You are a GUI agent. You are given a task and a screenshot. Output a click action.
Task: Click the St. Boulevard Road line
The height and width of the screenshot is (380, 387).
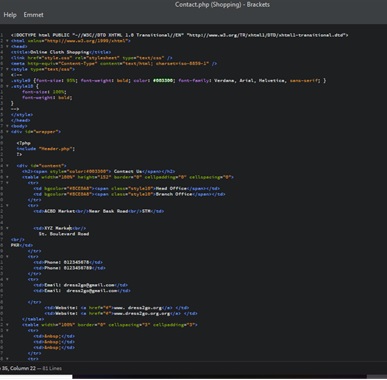click(x=64, y=234)
